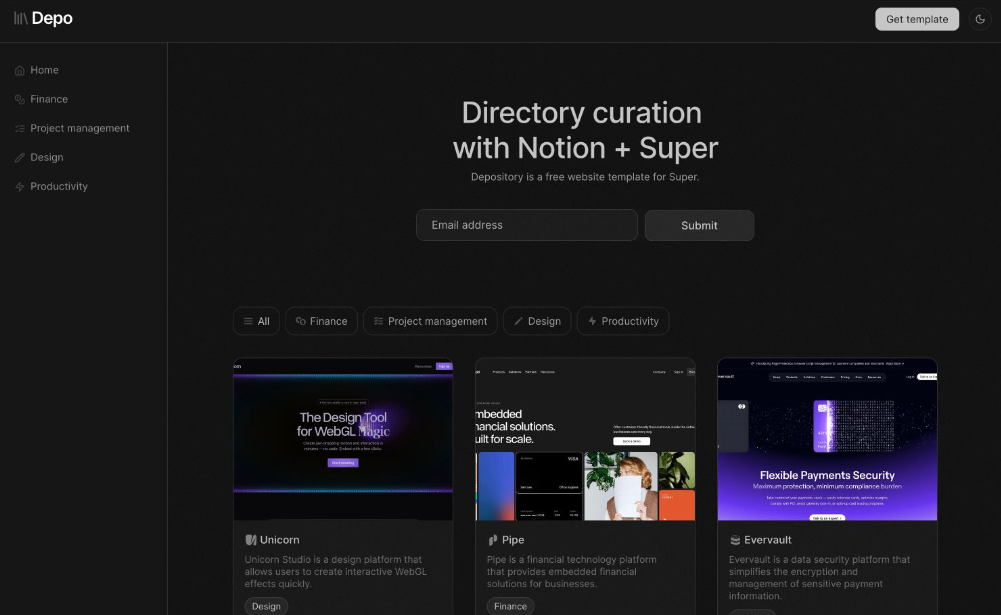
Task: Click the Get template button
Action: (917, 19)
